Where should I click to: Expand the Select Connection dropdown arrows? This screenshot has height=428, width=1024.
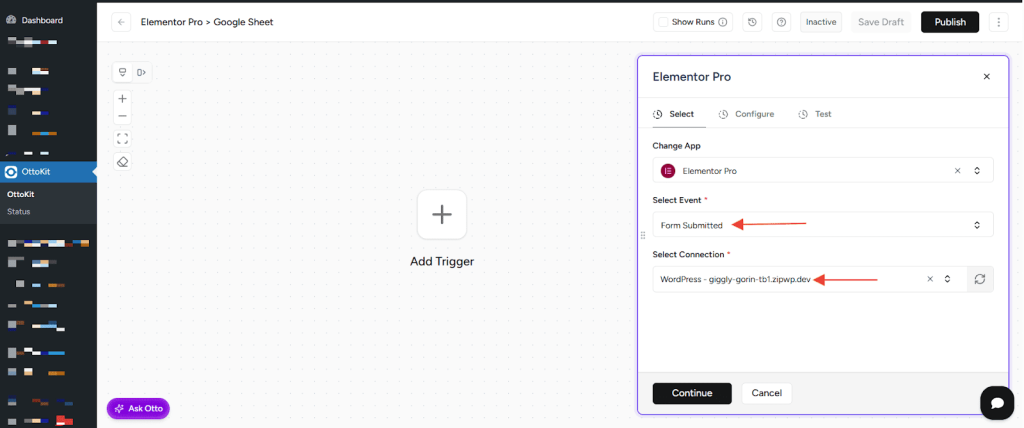(x=947, y=279)
